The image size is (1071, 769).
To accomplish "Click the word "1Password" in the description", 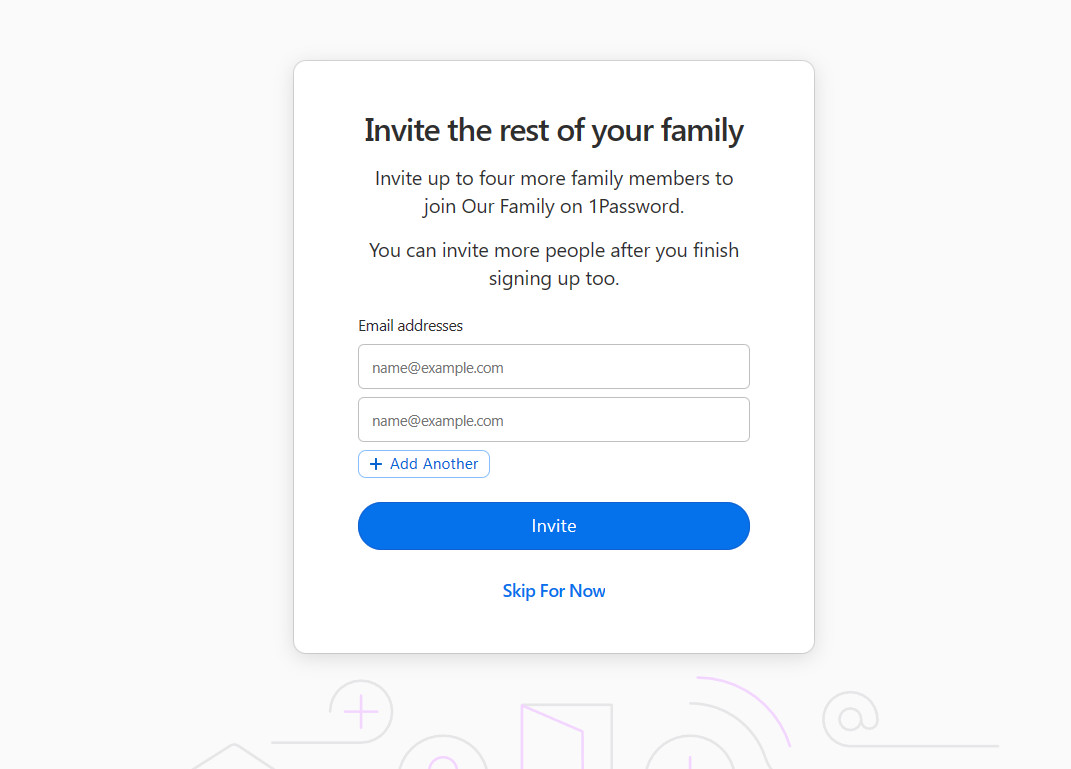I will 635,207.
